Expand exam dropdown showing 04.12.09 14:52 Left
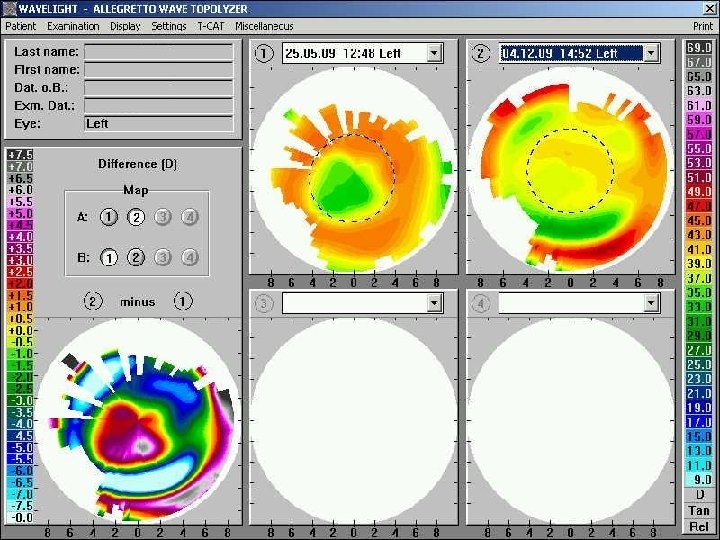720x540 pixels. coord(651,53)
